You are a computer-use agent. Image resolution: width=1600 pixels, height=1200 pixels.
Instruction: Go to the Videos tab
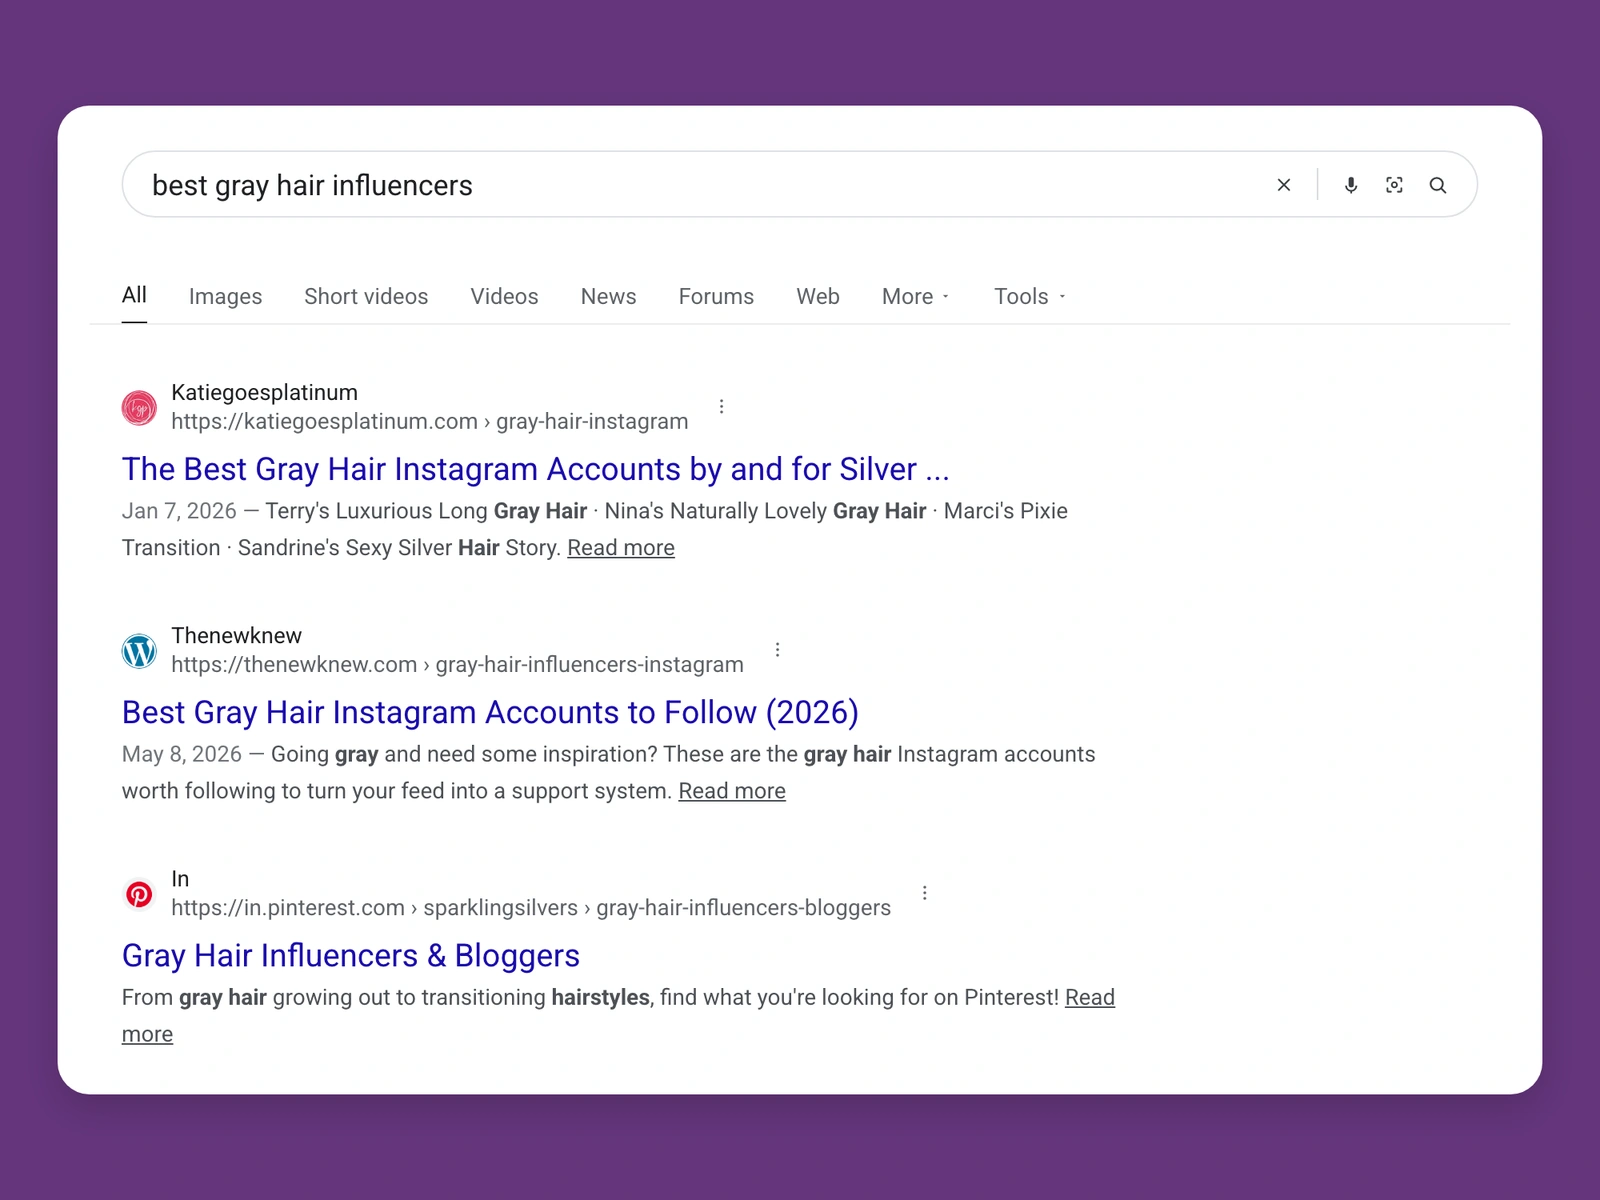coord(504,296)
